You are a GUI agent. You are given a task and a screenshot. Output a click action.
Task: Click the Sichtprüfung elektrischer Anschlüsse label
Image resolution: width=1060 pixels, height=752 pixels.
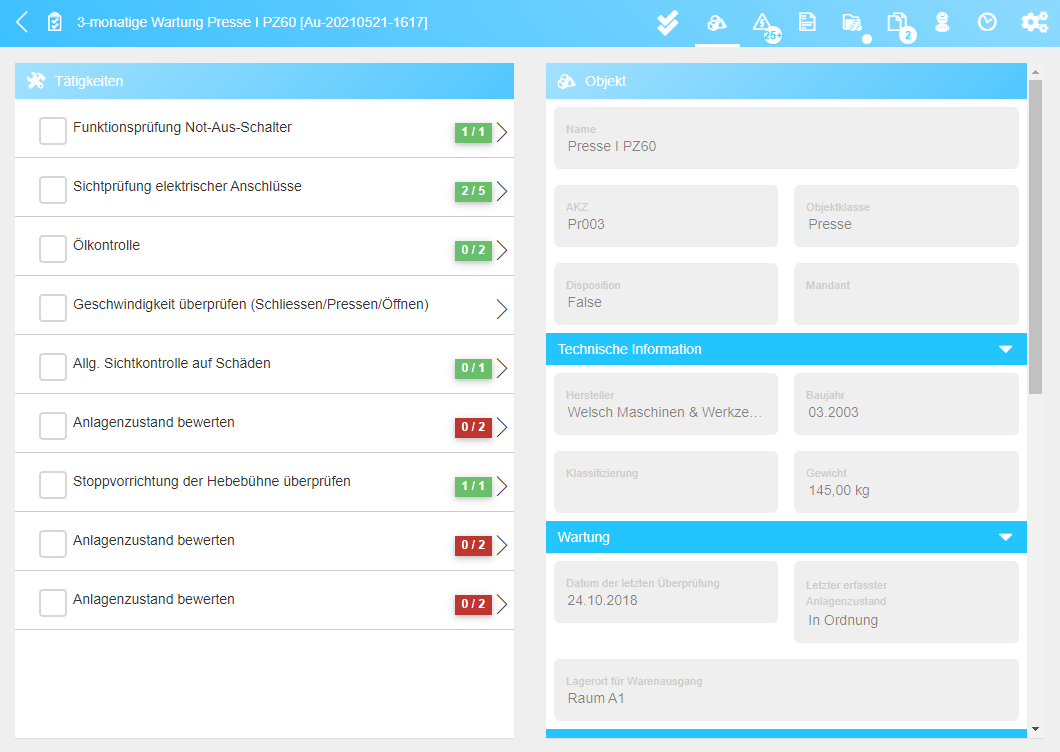click(x=187, y=186)
